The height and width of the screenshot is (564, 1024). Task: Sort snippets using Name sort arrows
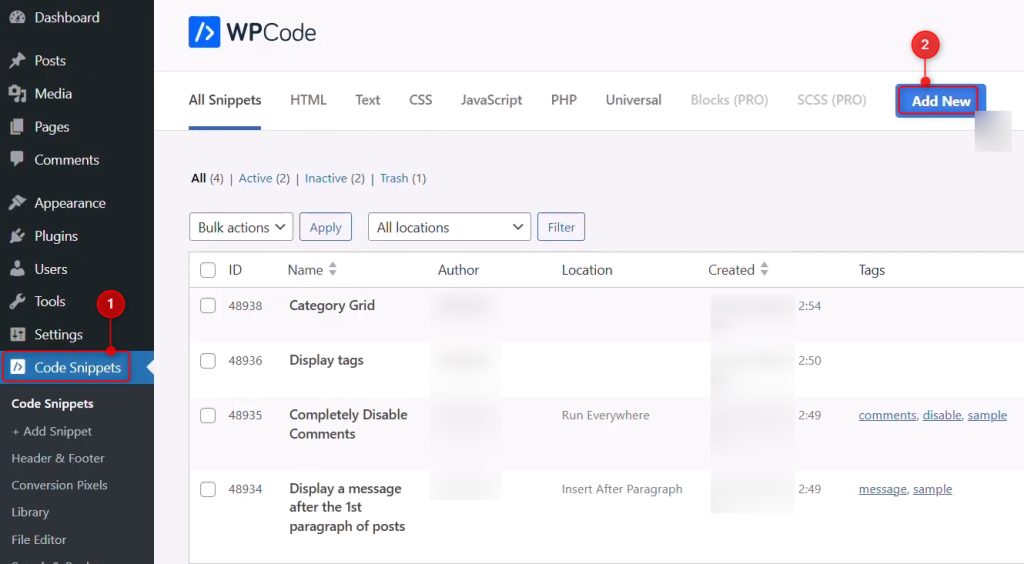pyautogui.click(x=332, y=269)
